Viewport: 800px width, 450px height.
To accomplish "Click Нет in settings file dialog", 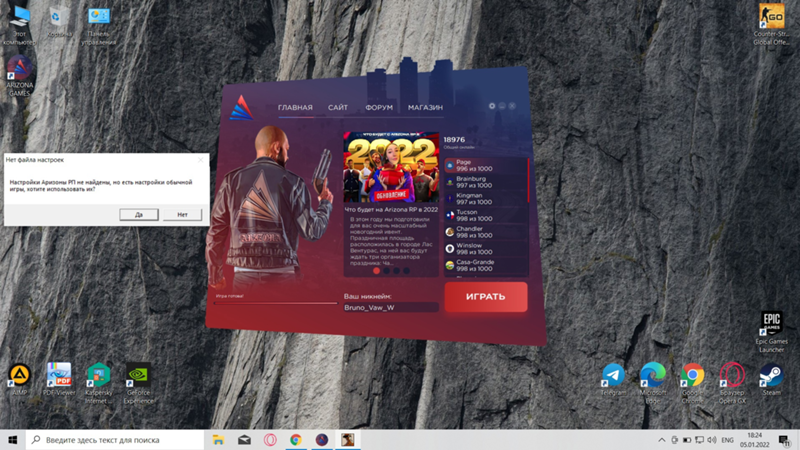I will coord(183,215).
